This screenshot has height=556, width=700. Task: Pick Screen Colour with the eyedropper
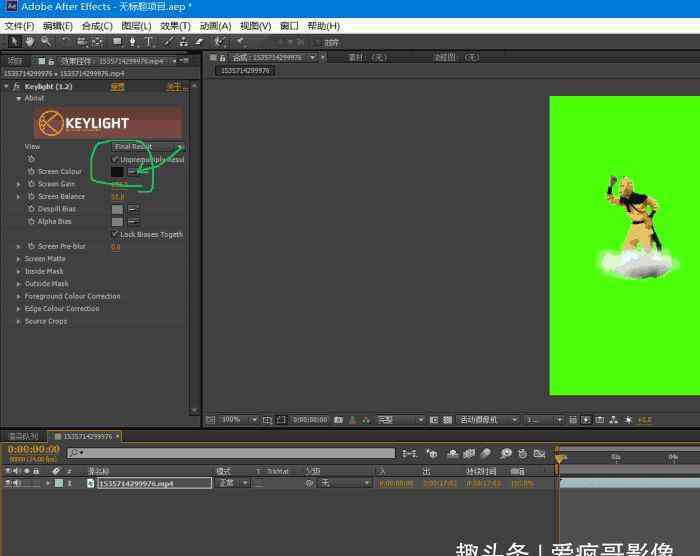click(133, 171)
